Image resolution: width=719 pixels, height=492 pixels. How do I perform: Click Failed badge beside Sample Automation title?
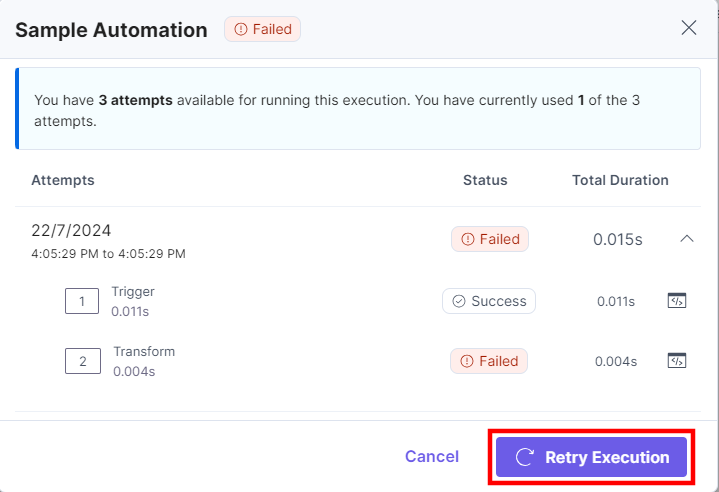point(263,29)
